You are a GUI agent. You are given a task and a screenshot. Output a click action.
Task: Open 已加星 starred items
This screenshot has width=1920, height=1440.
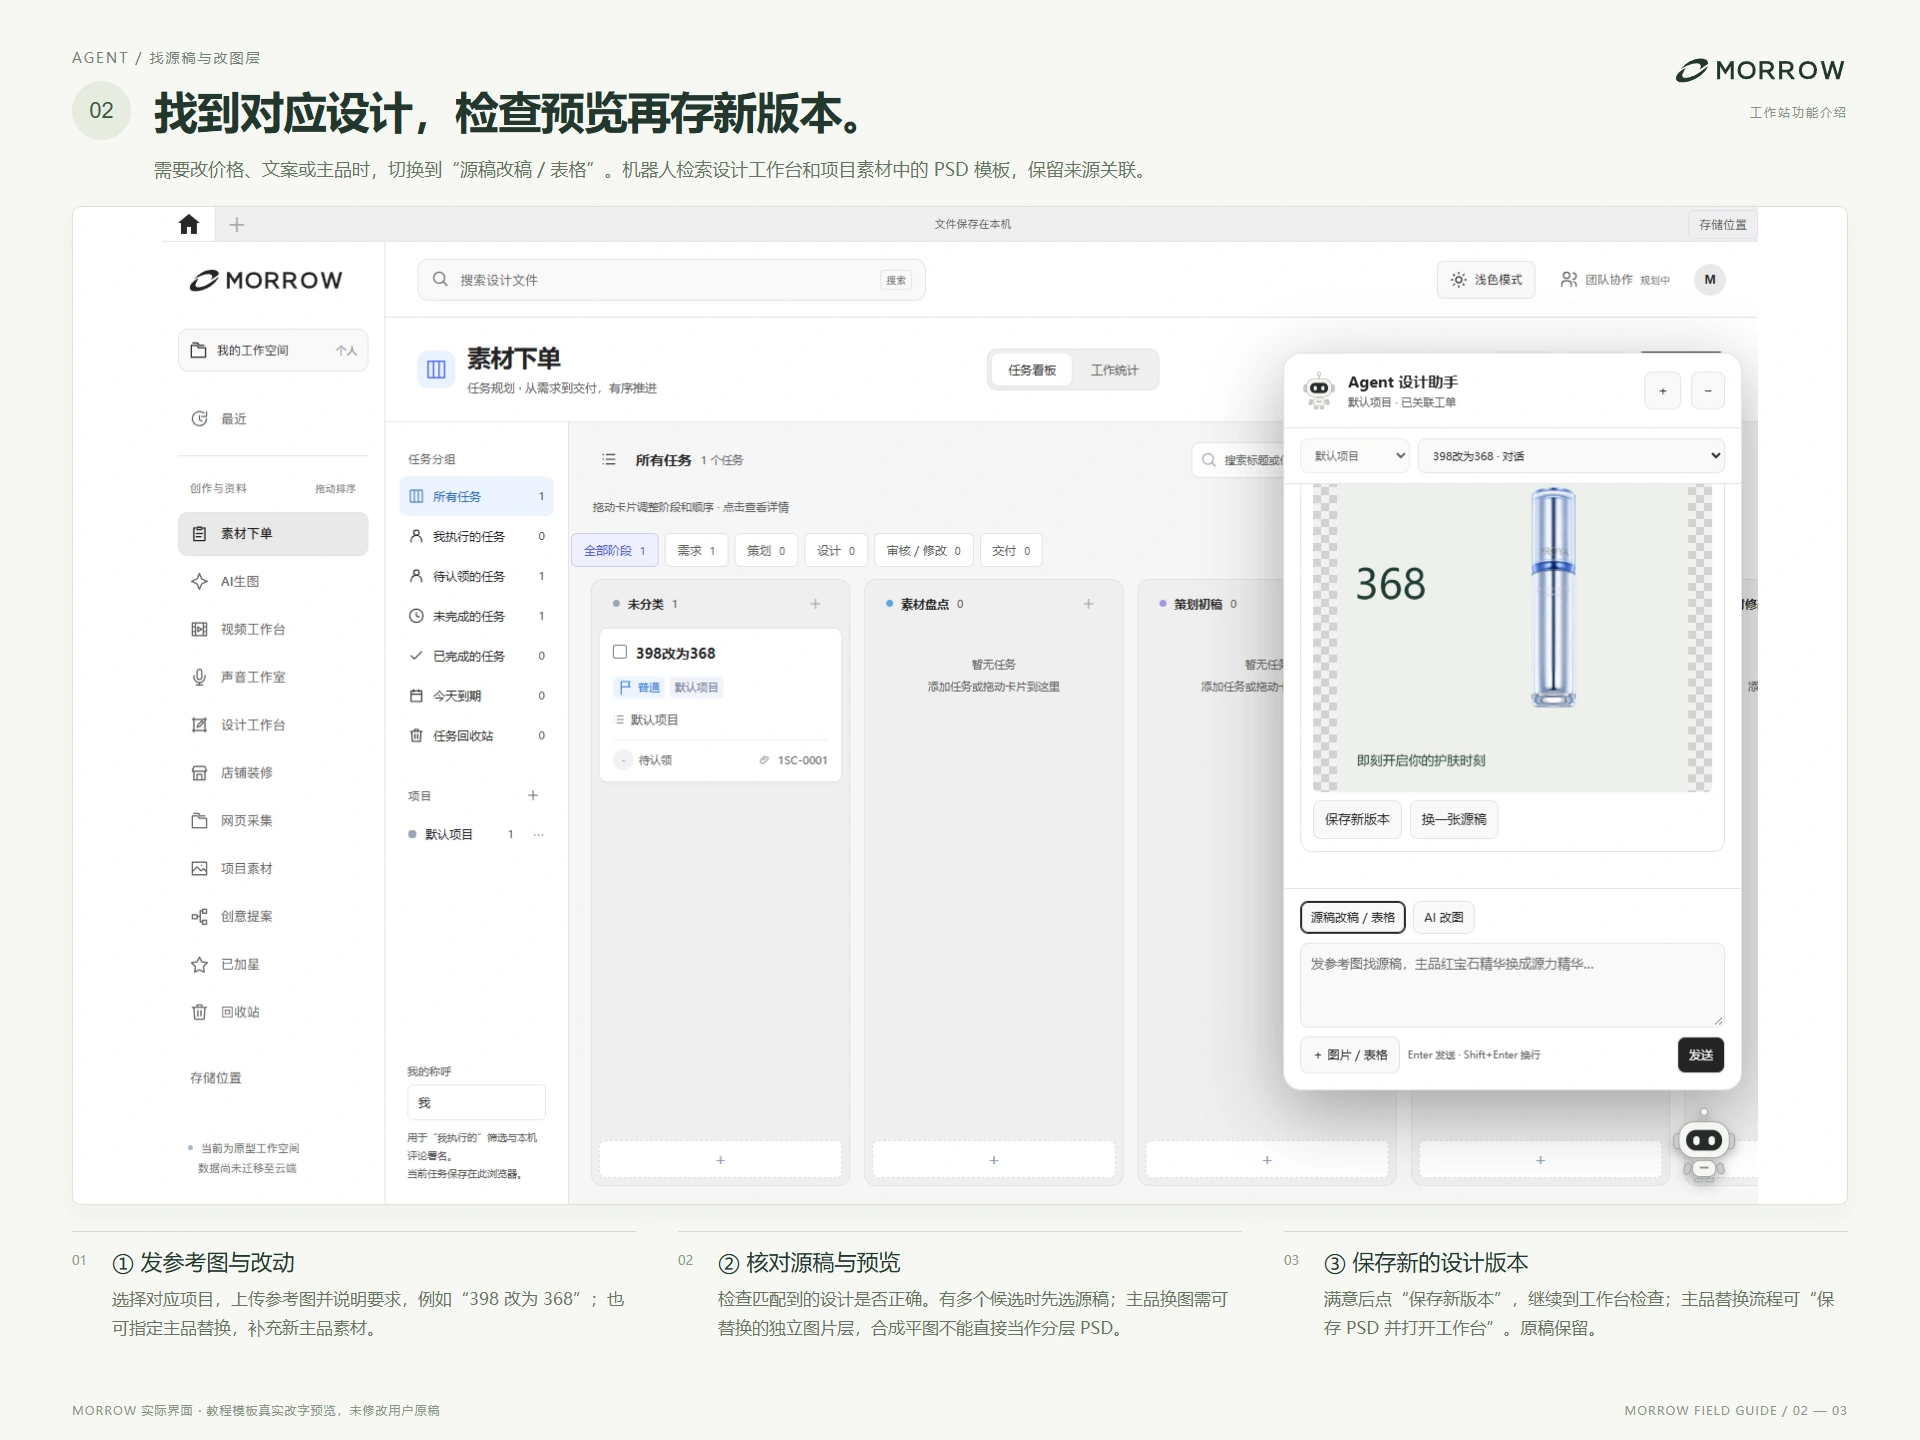click(273, 965)
